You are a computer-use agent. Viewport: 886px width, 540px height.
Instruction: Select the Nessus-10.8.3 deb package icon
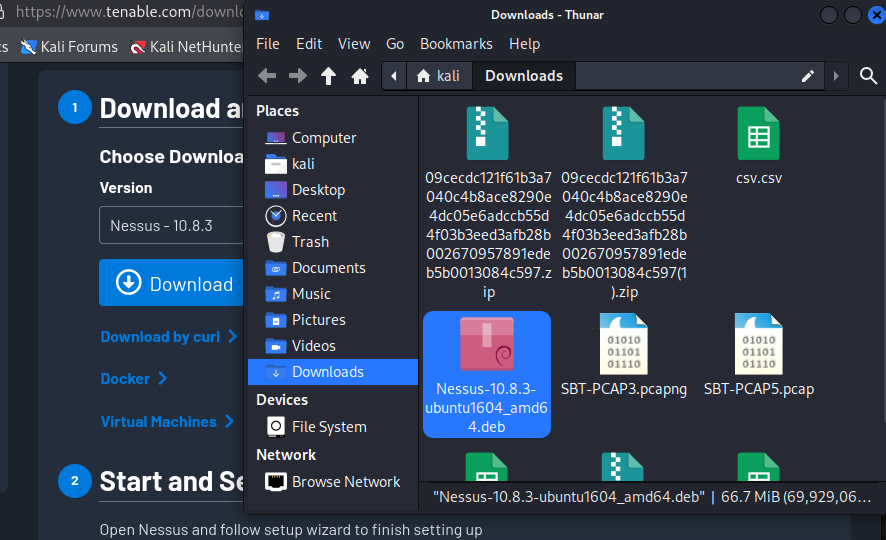pos(487,344)
